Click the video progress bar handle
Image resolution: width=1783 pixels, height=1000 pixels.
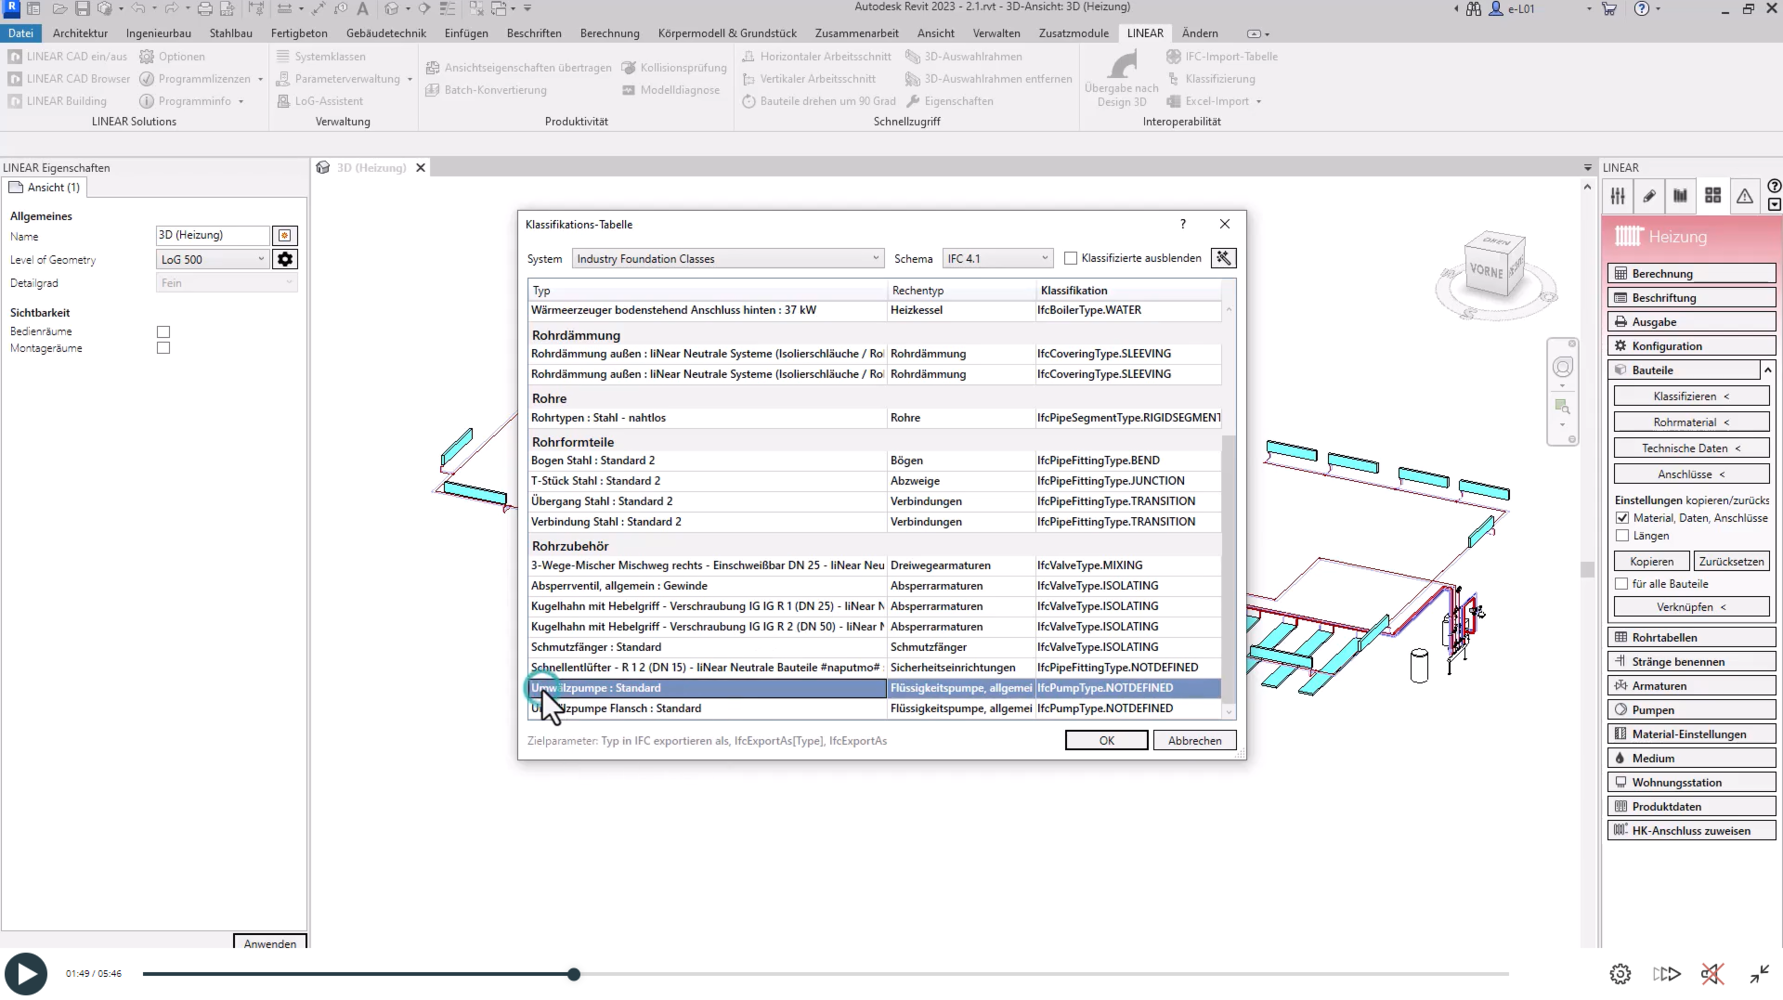click(574, 974)
